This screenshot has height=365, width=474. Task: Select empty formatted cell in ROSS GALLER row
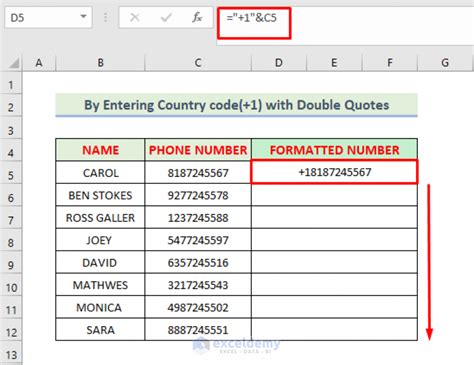[x=334, y=217]
